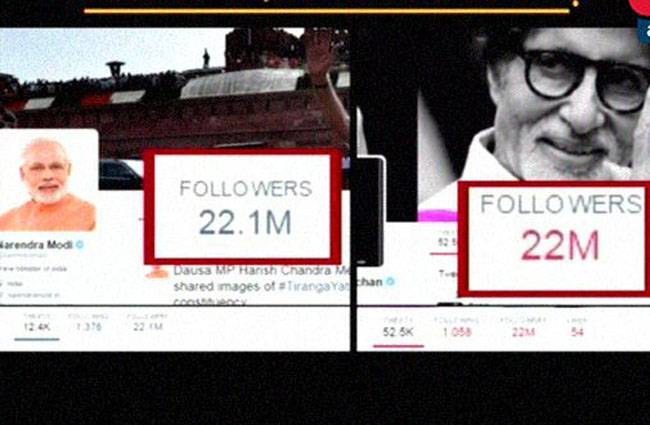Open the Tweets 12.4K tab
This screenshot has width=650, height=425.
[x=37, y=323]
